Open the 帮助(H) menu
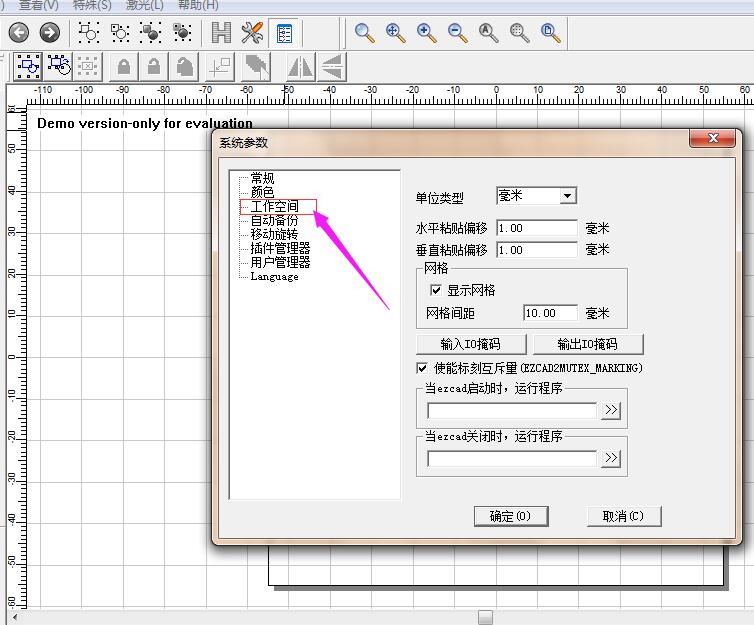Image resolution: width=754 pixels, height=625 pixels. tap(197, 5)
